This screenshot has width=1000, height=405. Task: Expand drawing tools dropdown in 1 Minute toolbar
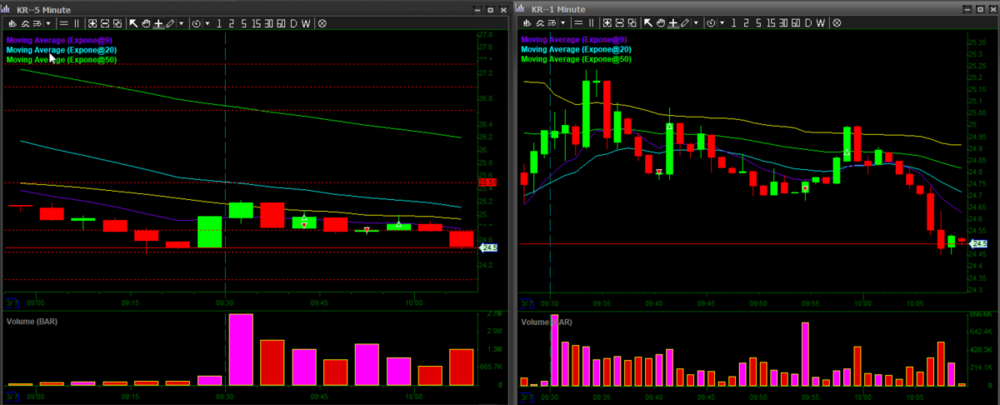click(694, 22)
